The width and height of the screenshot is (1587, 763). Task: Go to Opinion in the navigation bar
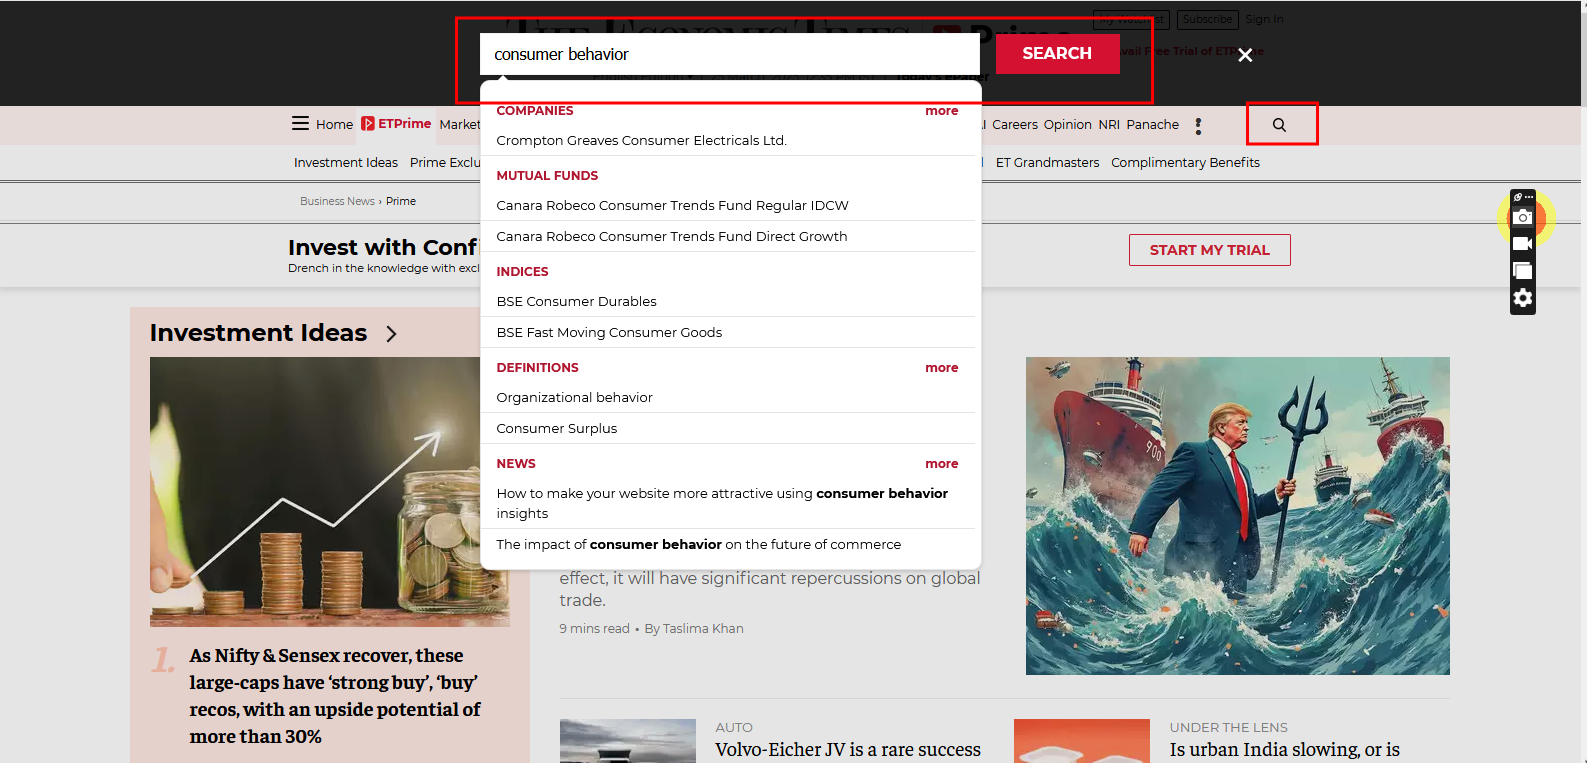point(1067,125)
